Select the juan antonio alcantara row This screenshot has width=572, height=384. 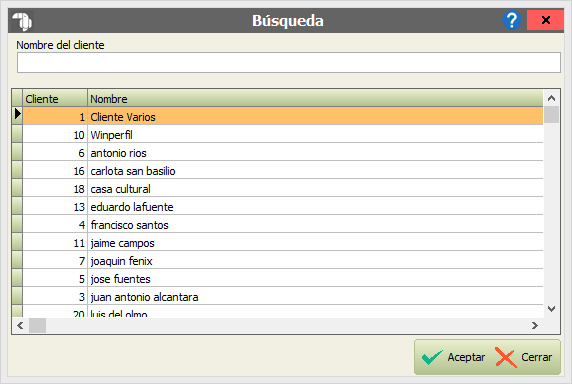pos(283,297)
